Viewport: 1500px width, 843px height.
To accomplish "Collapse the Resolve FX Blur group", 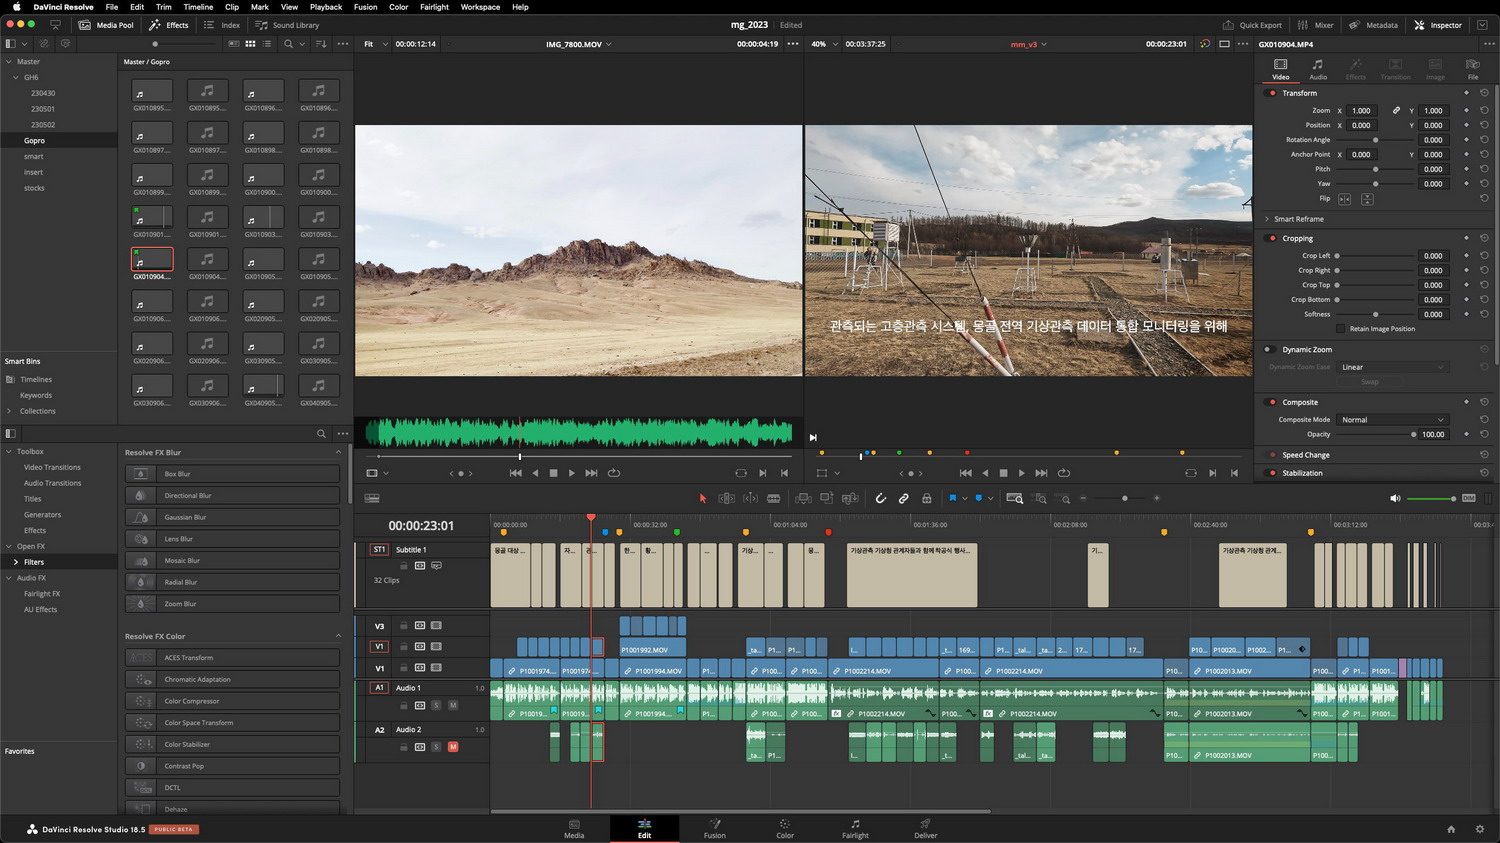I will point(338,453).
